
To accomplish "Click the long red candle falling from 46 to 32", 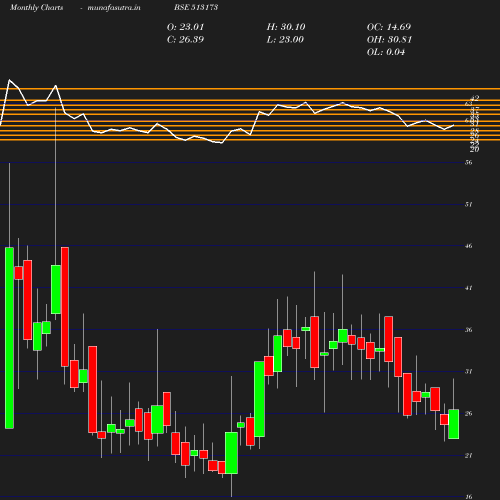I will click(x=65, y=307).
